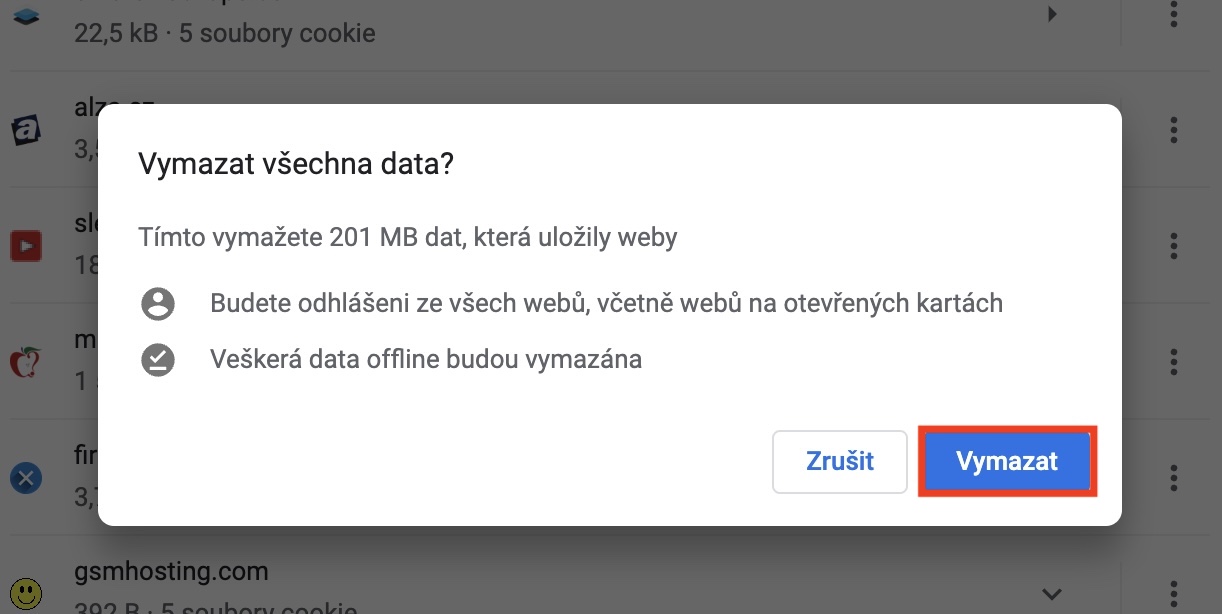The image size is (1222, 614).
Task: Expand the topmost site row arrow
Action: [1051, 16]
